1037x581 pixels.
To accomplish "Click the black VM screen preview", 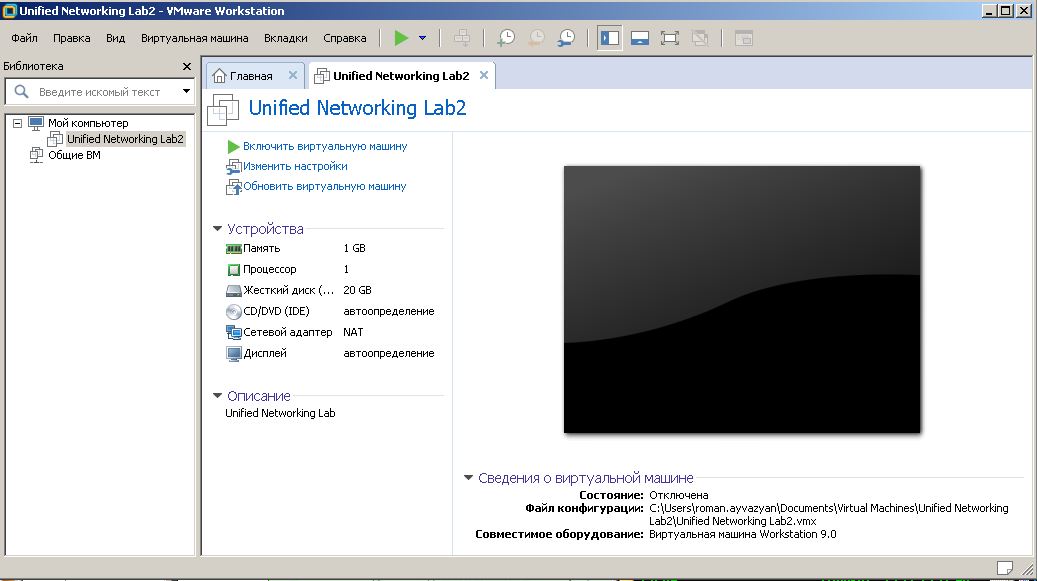I will point(741,299).
